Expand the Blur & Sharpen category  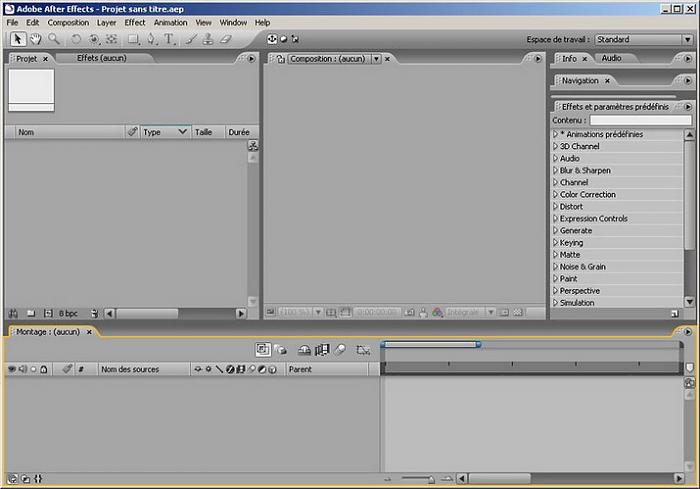555,170
